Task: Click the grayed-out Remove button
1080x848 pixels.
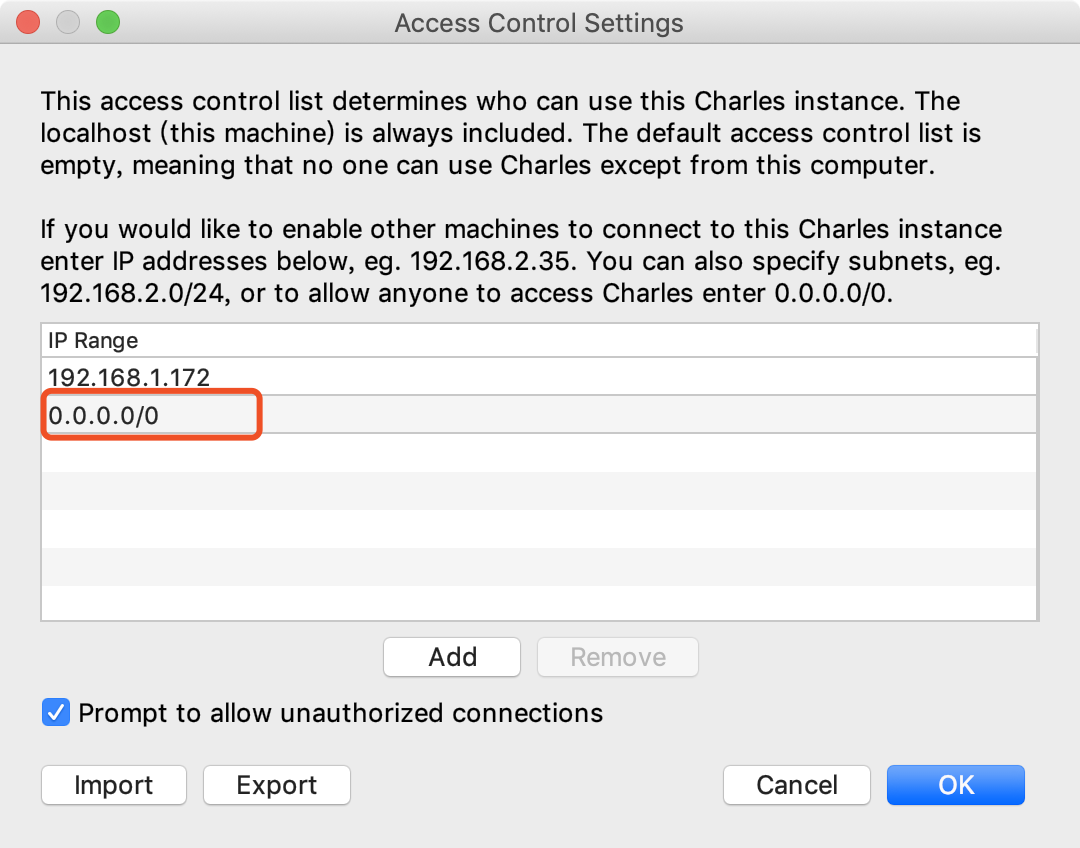Action: click(x=618, y=656)
